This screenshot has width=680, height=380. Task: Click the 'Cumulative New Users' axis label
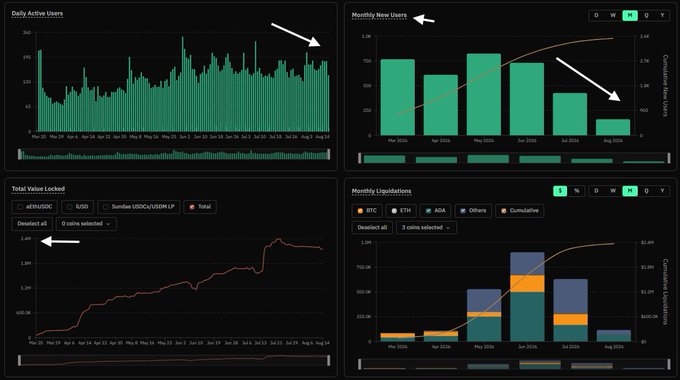click(665, 85)
